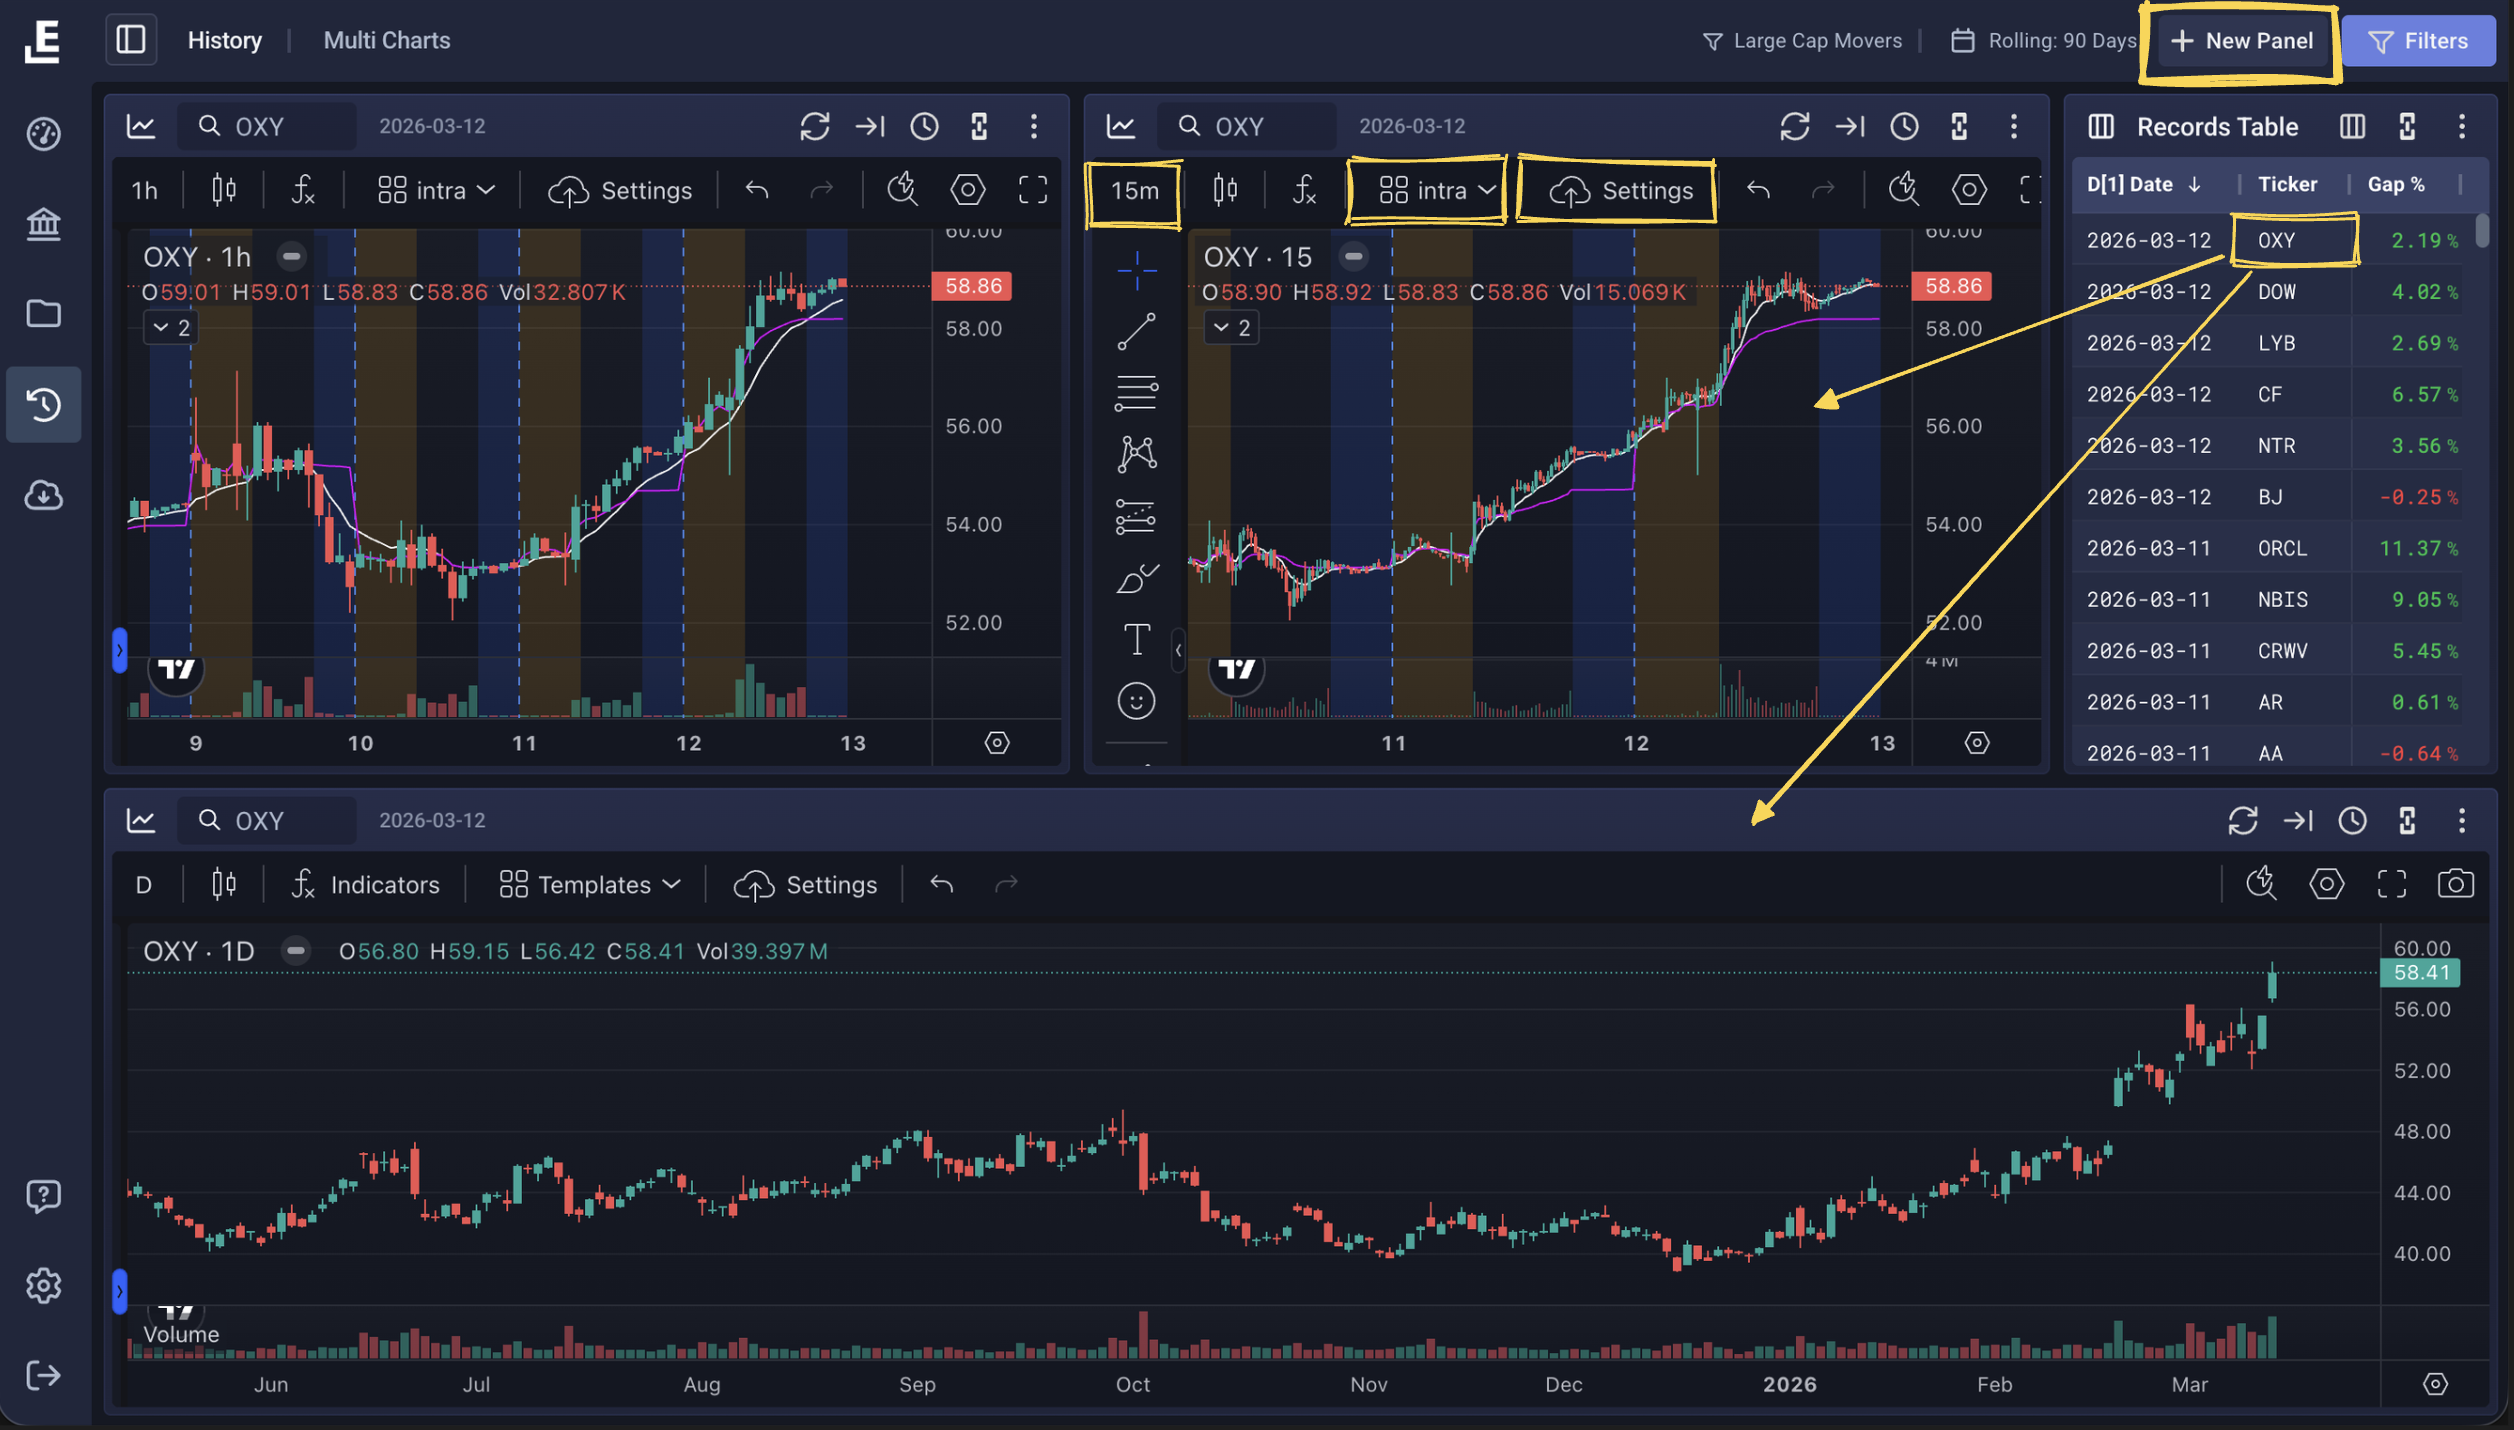Open History in left sidebar

43,404
